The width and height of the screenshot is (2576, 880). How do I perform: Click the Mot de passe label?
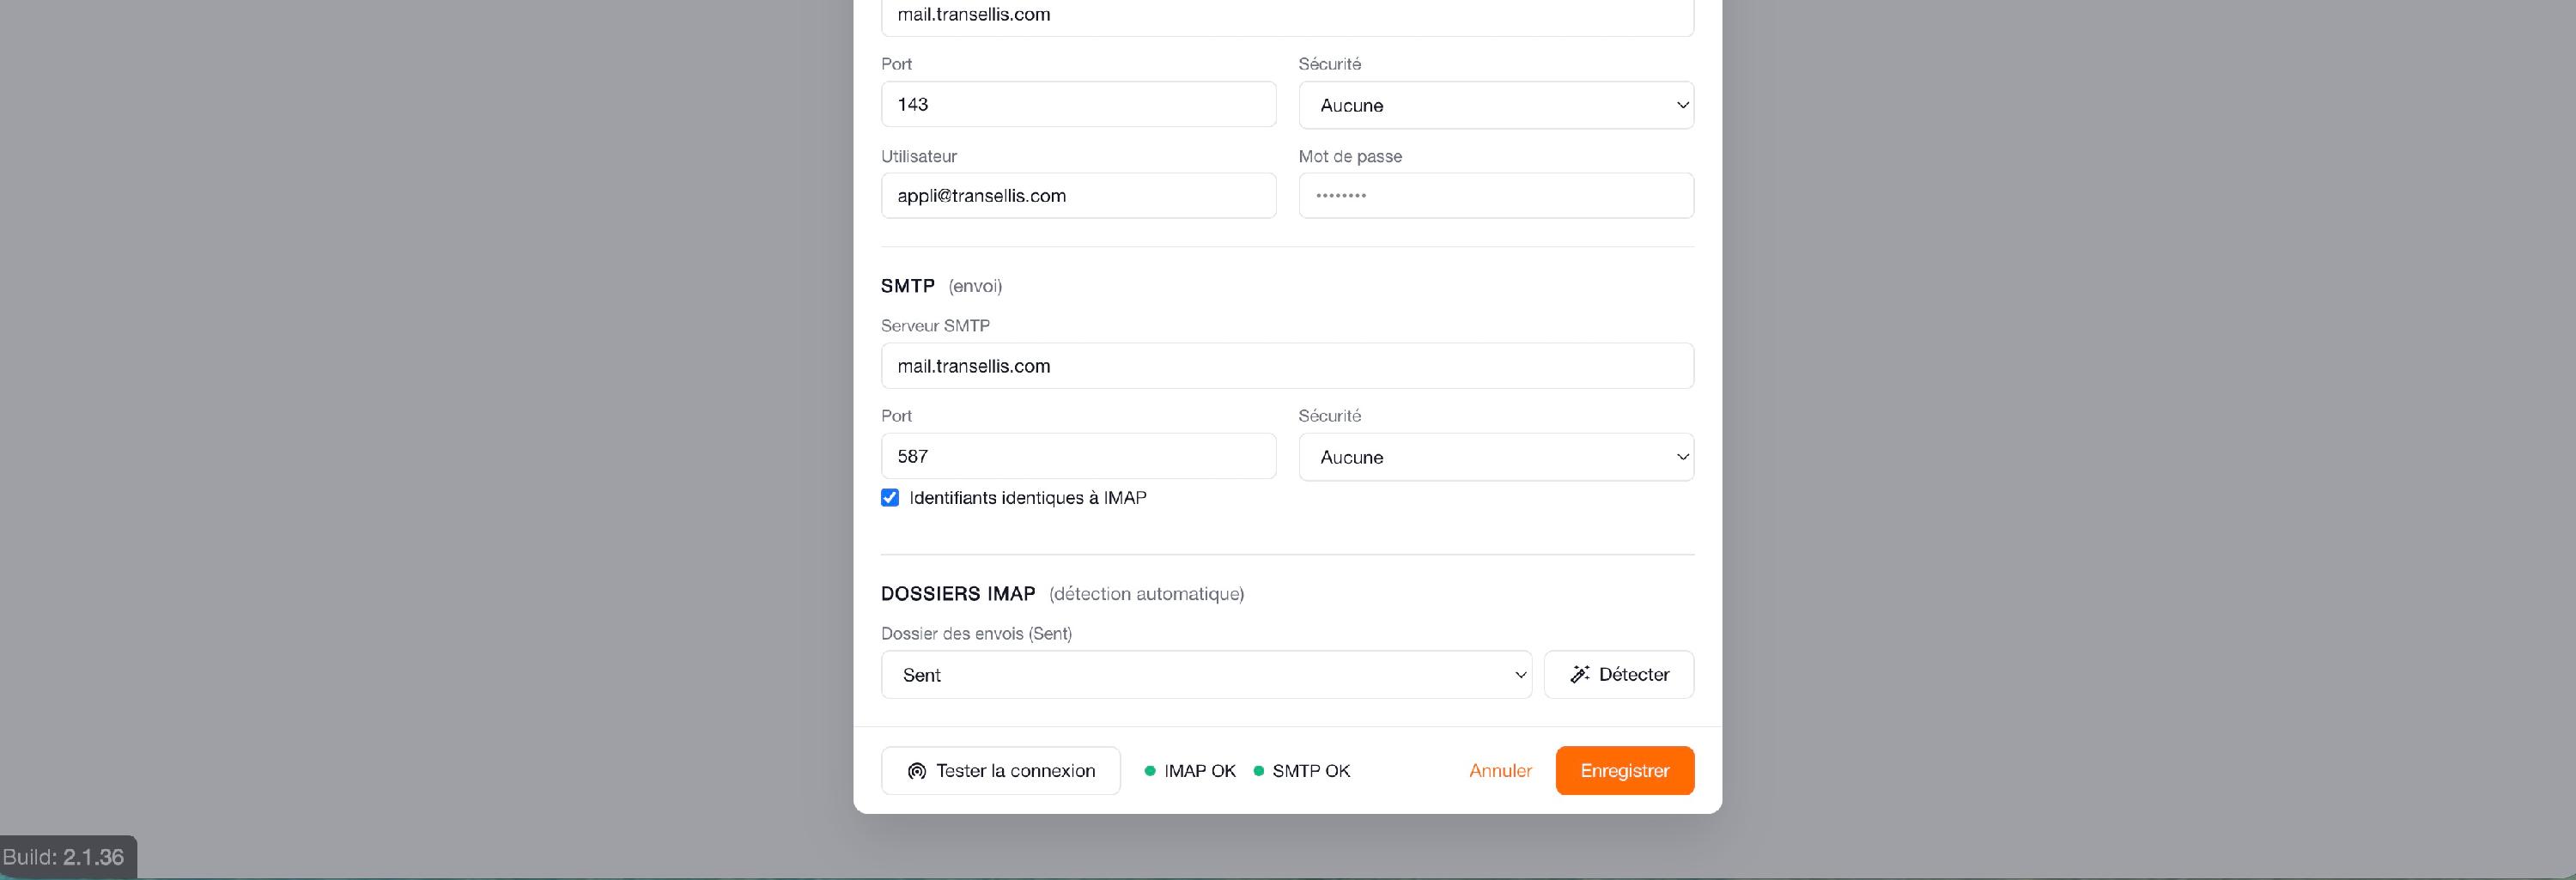[x=1350, y=157]
